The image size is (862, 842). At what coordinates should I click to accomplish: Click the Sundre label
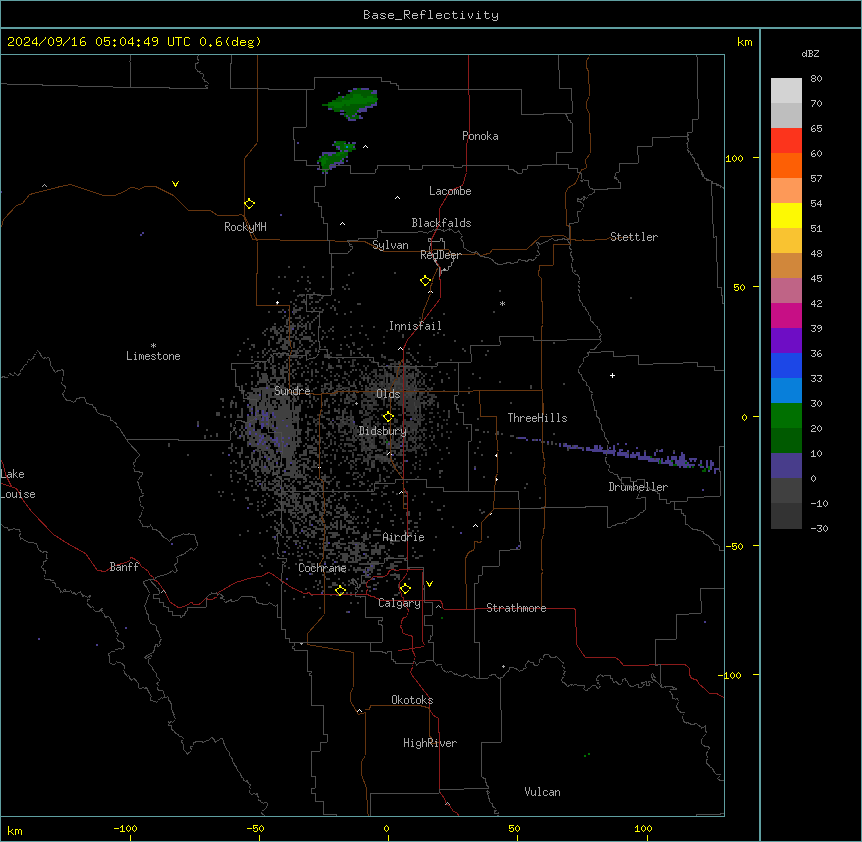tap(292, 391)
